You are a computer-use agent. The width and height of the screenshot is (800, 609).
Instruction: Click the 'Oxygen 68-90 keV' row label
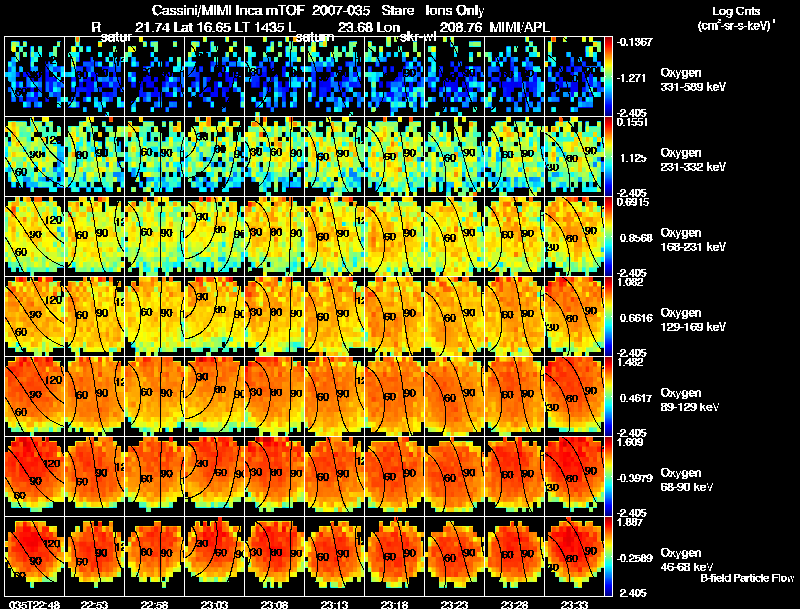pos(687,480)
